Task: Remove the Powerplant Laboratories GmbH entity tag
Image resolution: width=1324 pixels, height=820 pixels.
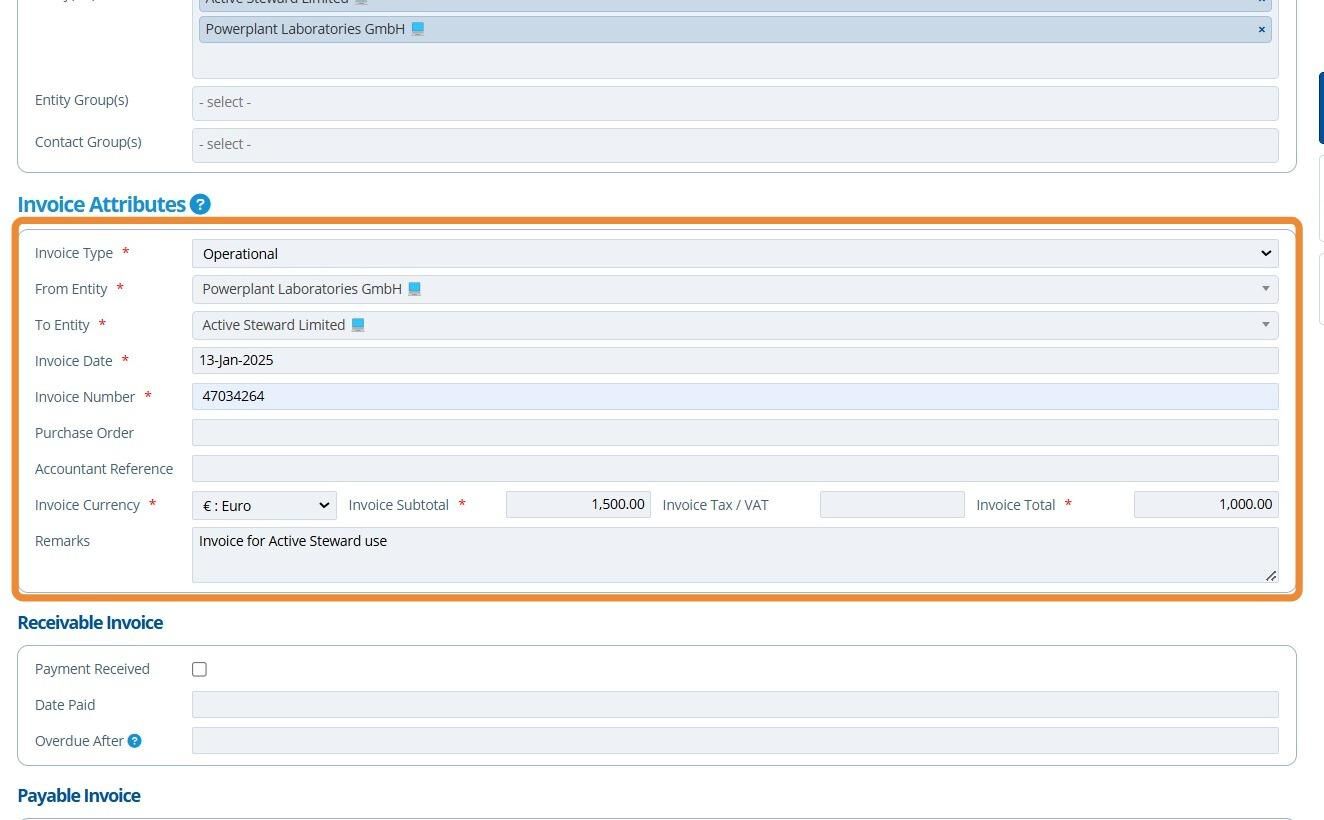Action: click(x=1261, y=29)
